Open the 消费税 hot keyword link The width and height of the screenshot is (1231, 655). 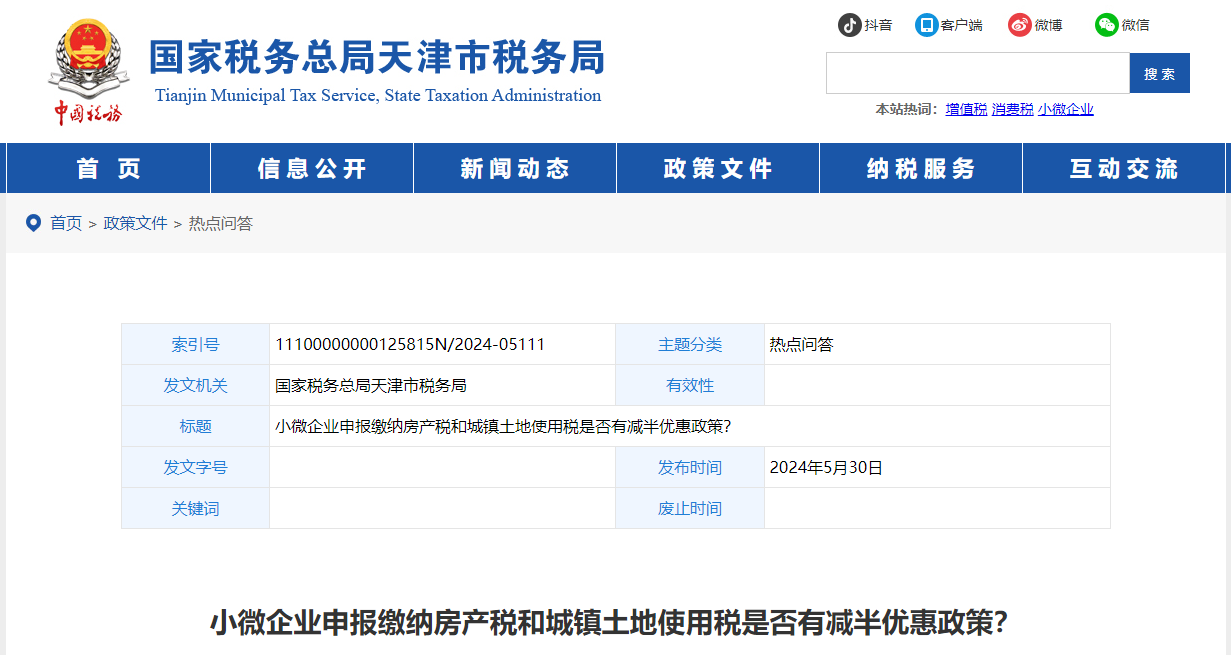click(1012, 109)
